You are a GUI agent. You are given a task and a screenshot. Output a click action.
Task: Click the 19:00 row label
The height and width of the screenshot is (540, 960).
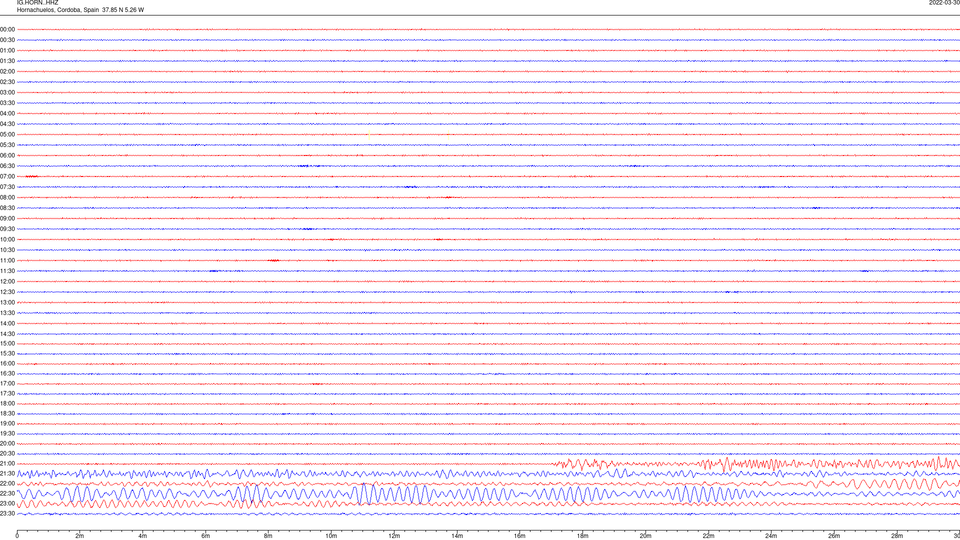click(7, 424)
